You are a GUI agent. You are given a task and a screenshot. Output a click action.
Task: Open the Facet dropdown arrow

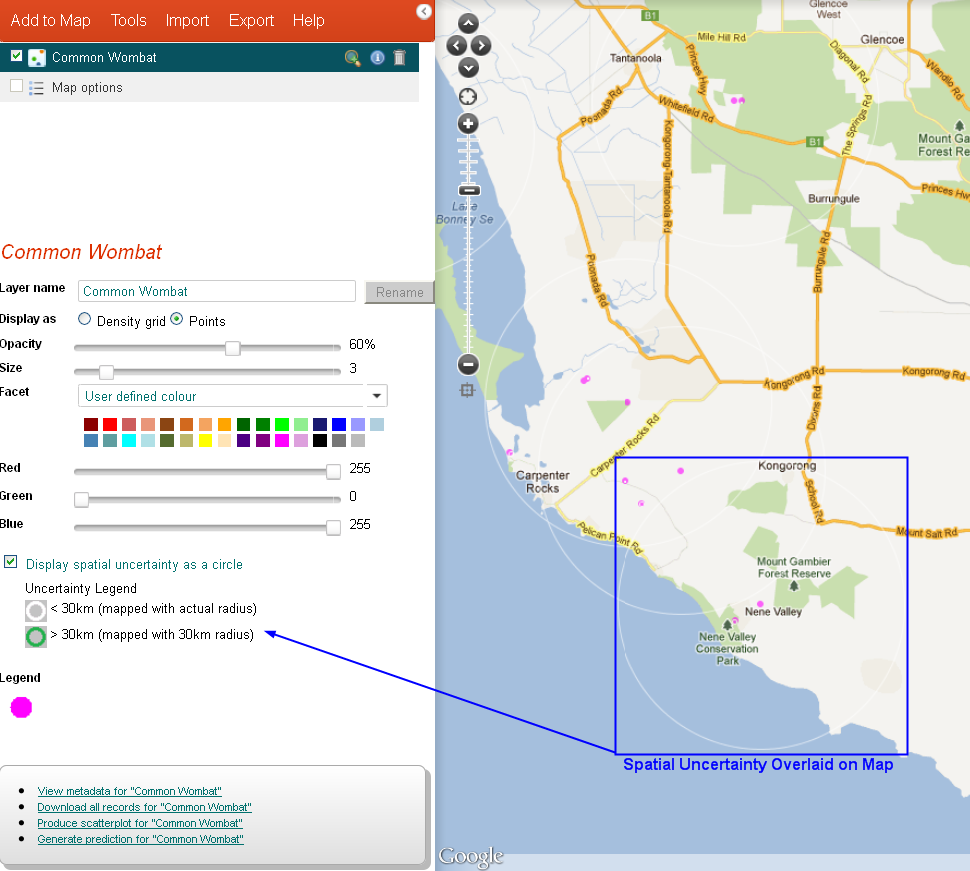coord(377,396)
